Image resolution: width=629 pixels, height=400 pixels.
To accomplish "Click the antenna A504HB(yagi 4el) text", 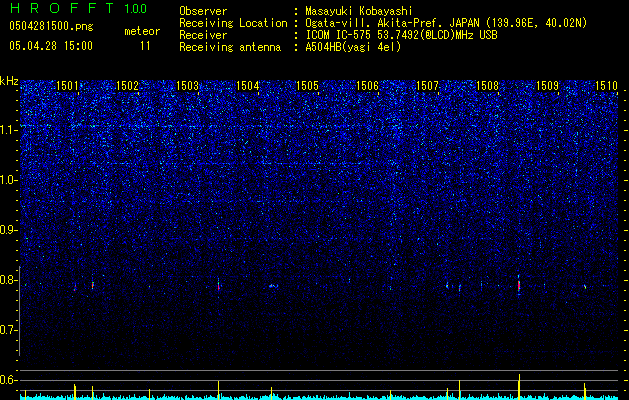I will tap(353, 47).
